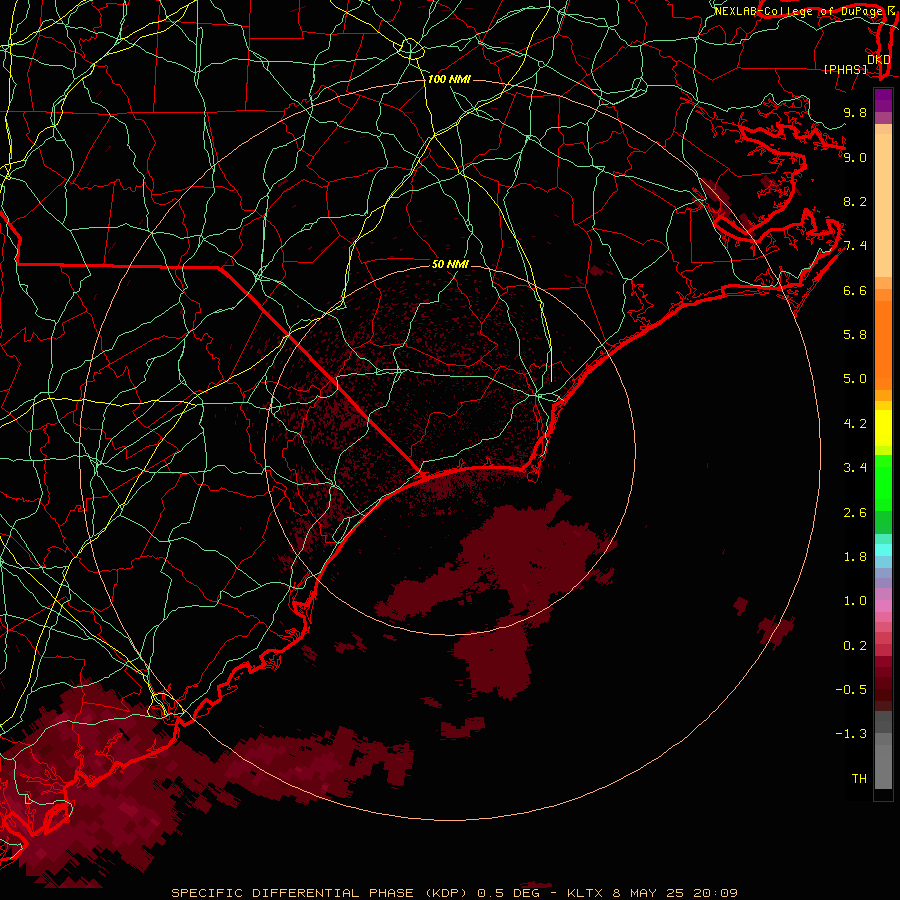Click the 9.0 value on color scale
900x900 pixels.
pos(855,157)
